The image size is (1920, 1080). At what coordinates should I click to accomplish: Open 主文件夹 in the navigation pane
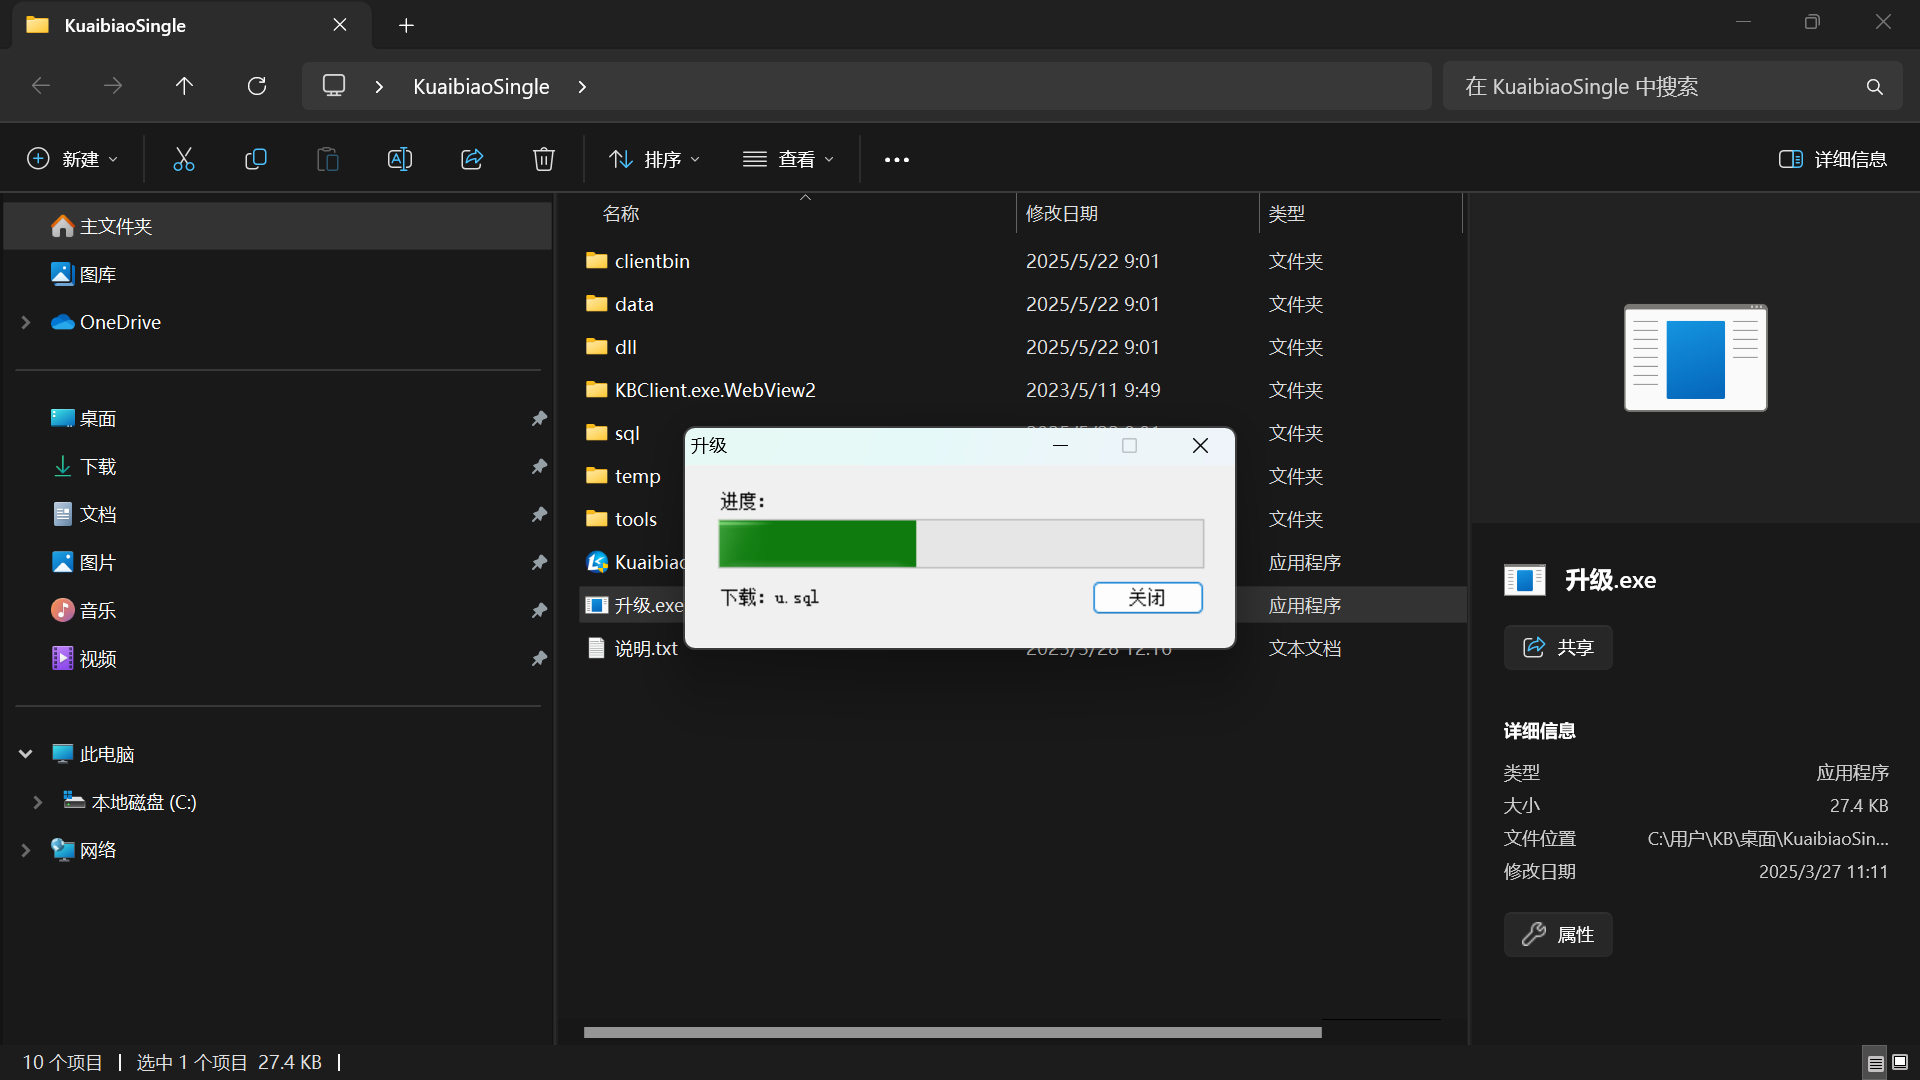tap(278, 226)
